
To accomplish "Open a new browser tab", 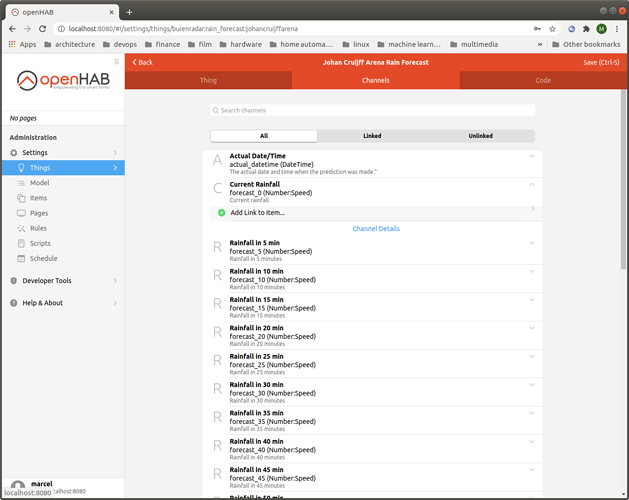I will pos(129,12).
